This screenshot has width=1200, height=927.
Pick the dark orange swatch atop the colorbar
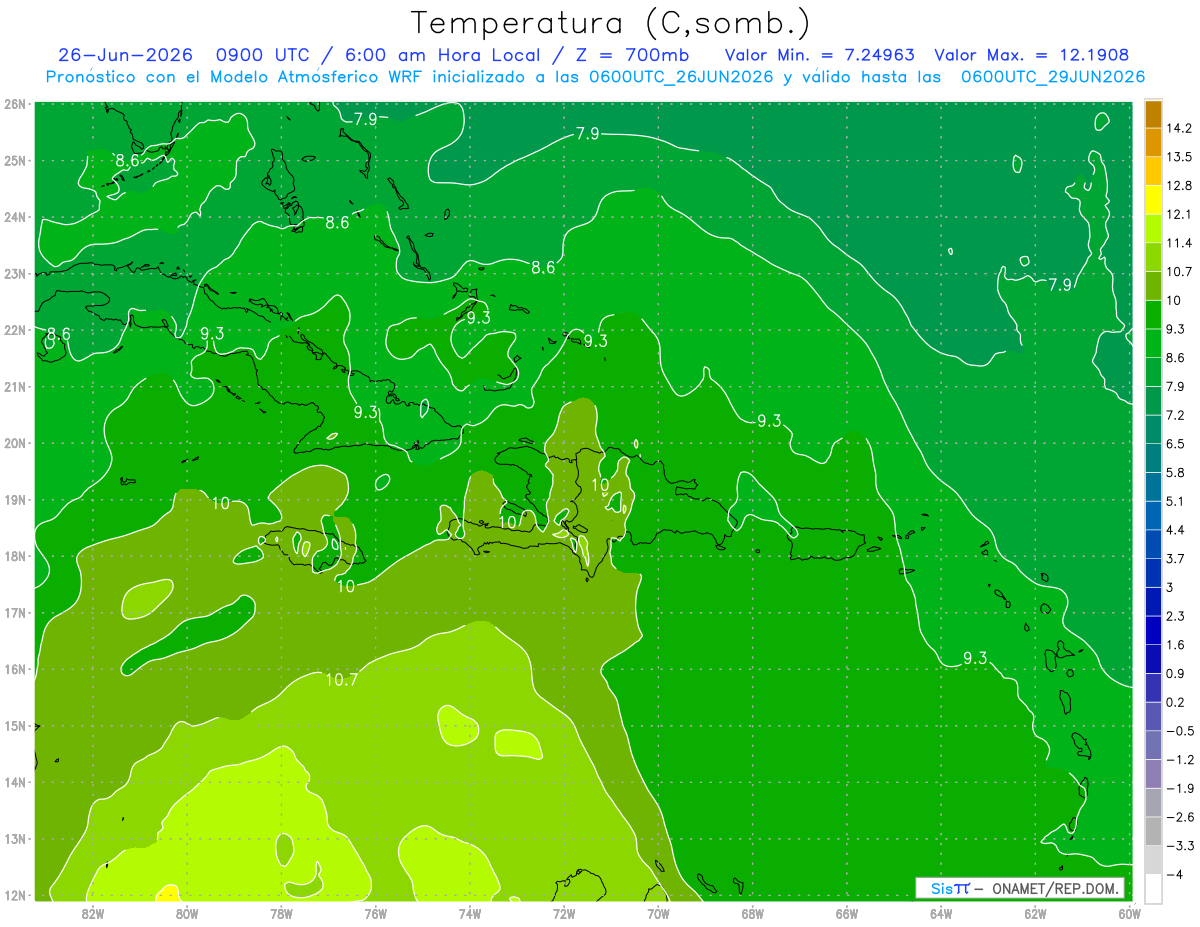(x=1153, y=114)
